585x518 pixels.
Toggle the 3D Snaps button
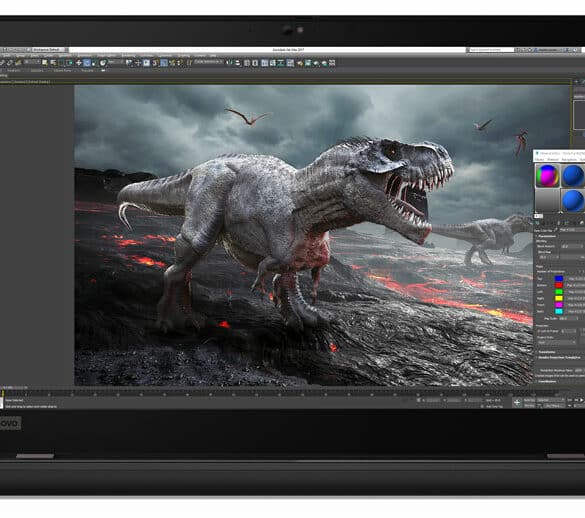point(155,62)
